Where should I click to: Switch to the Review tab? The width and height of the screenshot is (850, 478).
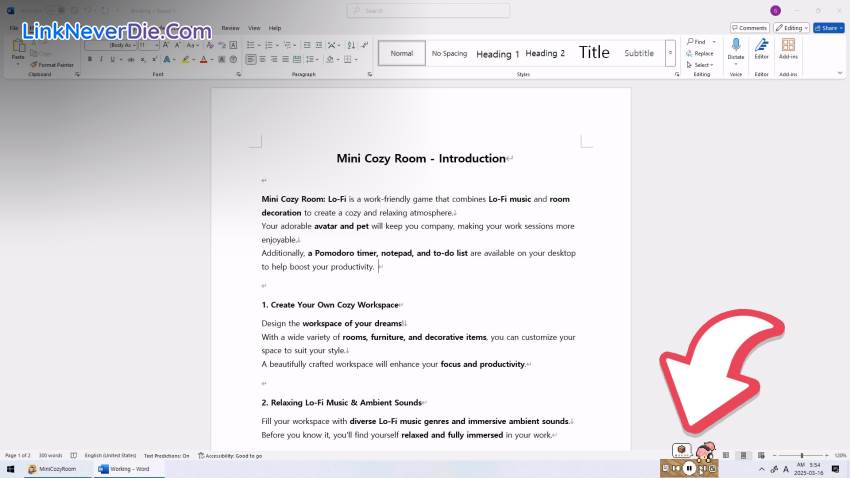tap(230, 28)
